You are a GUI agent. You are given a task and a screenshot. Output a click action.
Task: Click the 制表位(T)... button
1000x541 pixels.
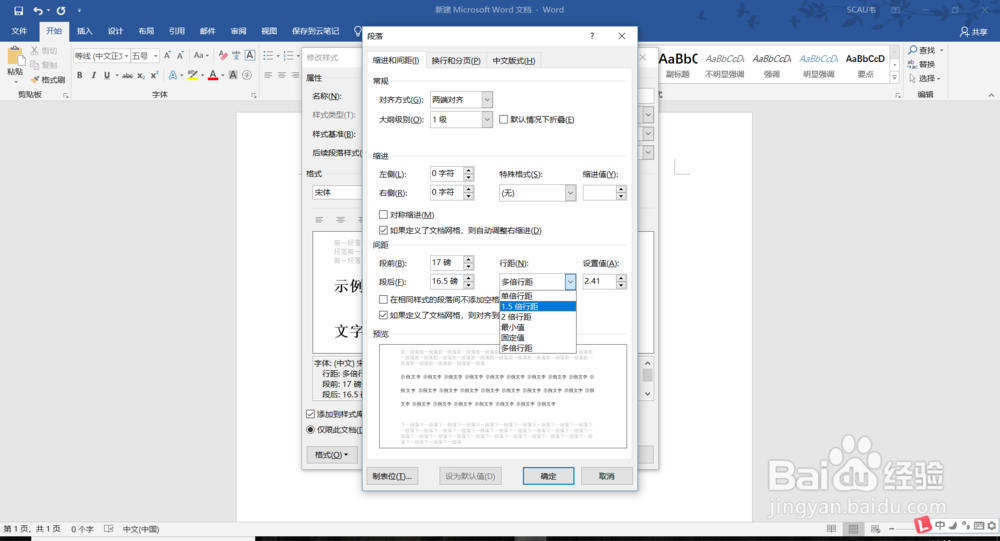(392, 476)
